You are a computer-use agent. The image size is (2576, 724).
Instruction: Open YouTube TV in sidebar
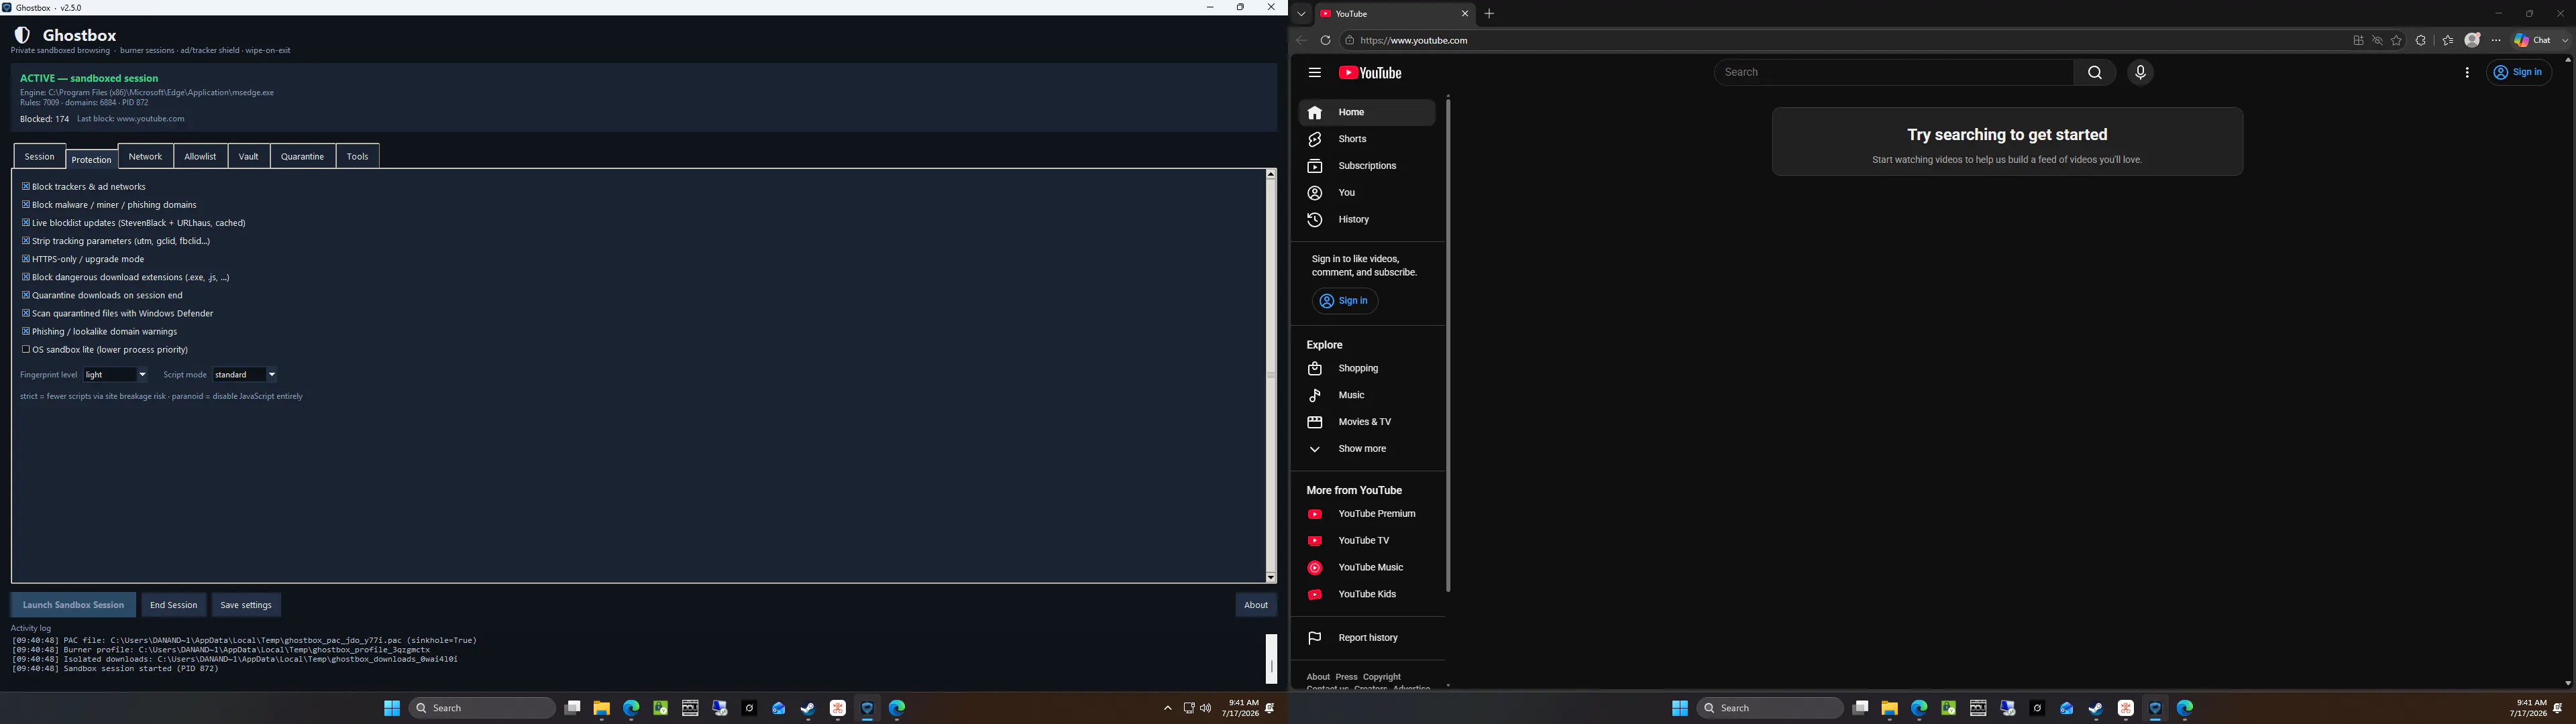[x=1366, y=541]
